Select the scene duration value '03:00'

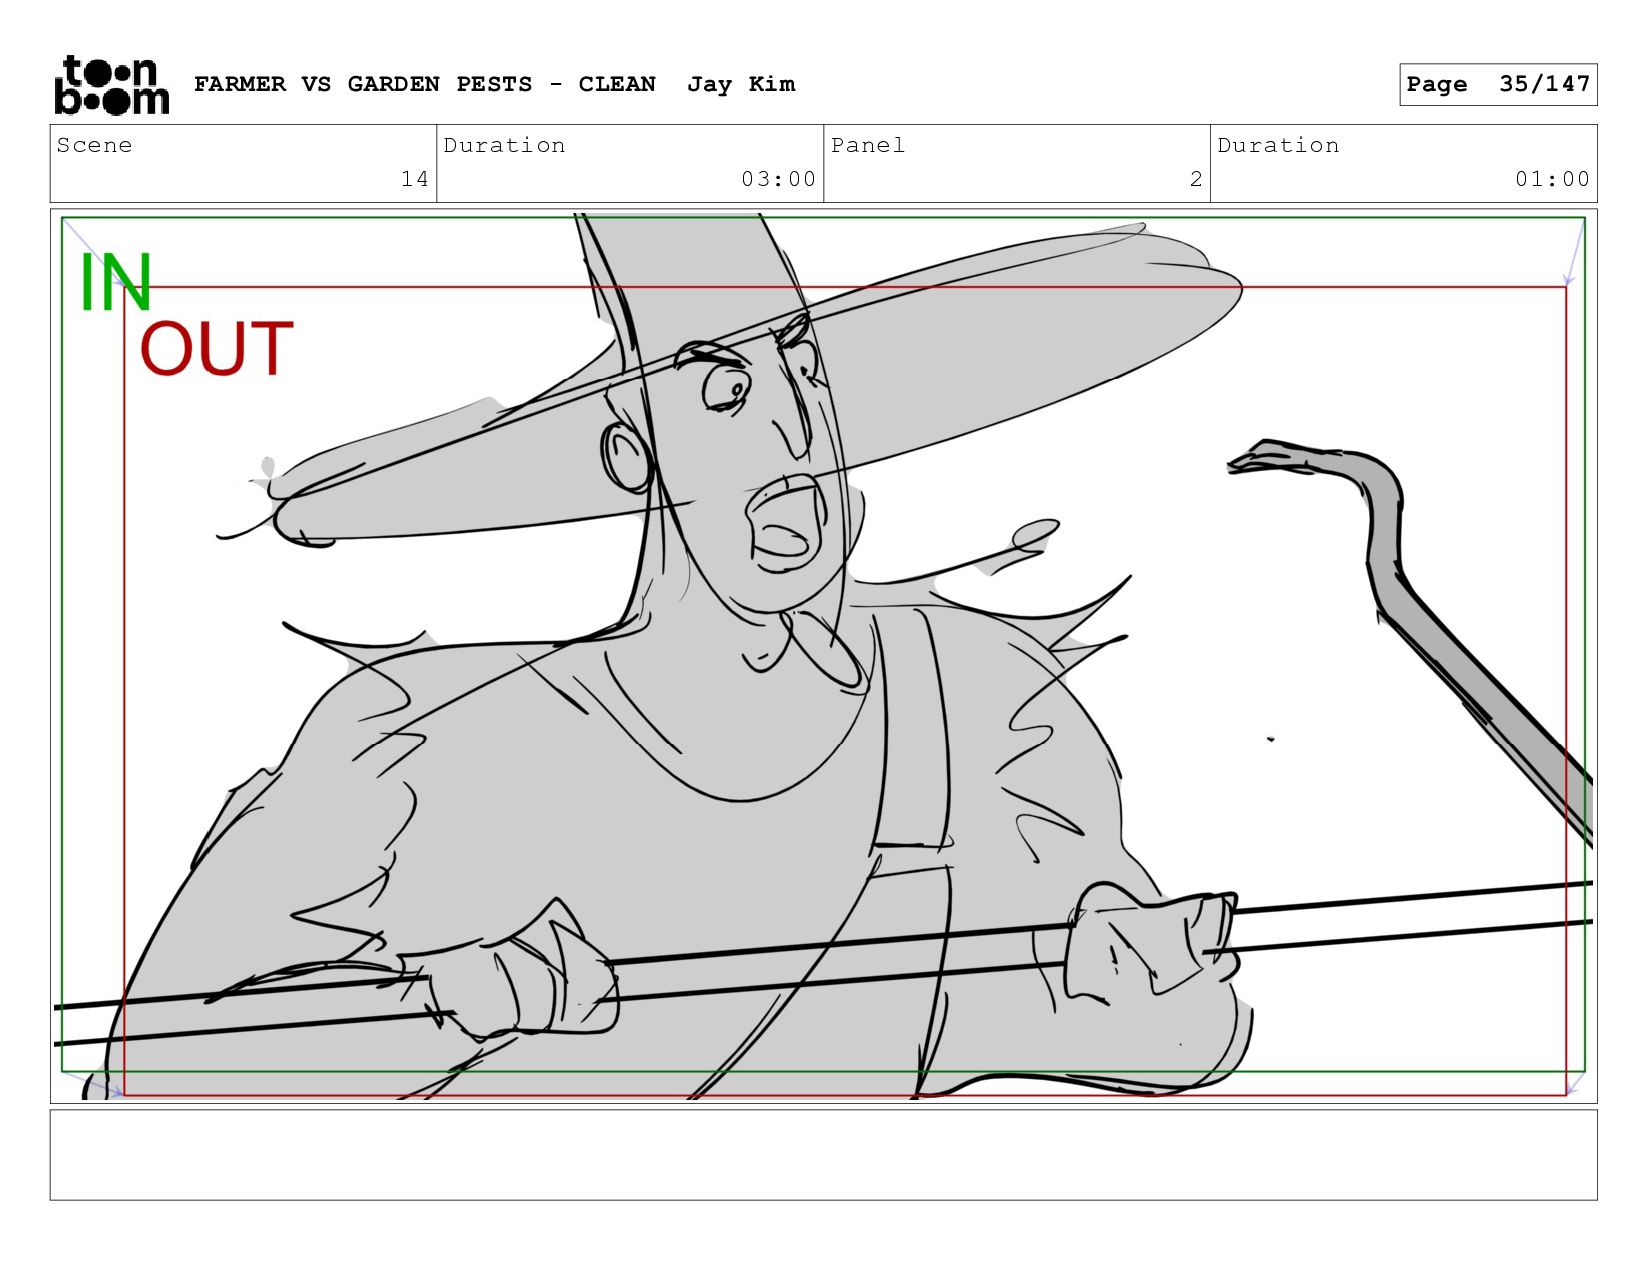779,179
